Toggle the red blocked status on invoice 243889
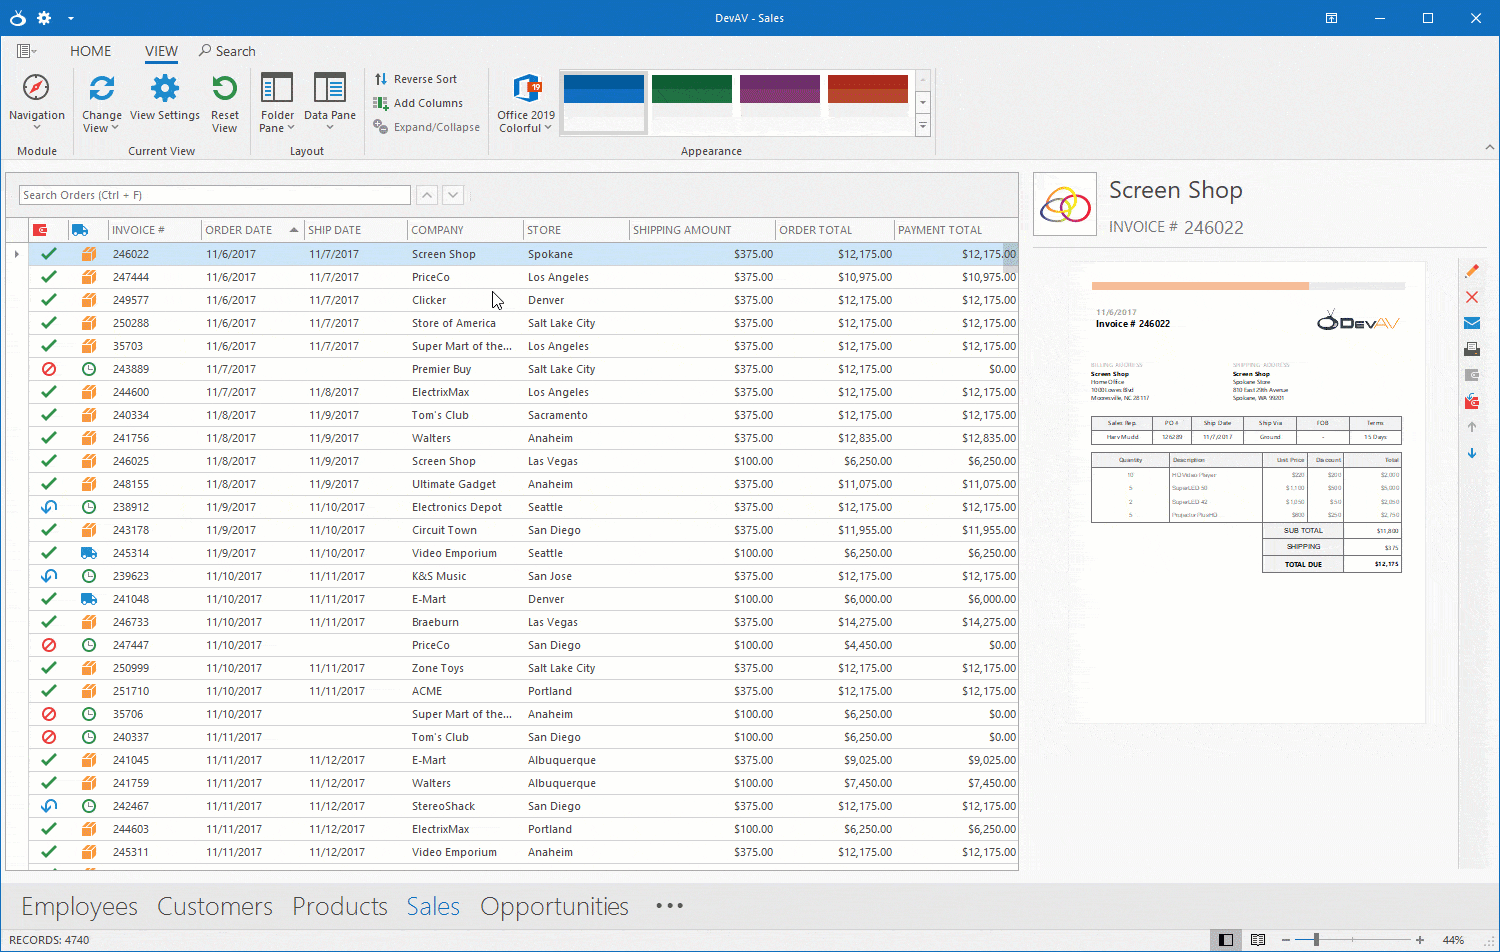Image resolution: width=1500 pixels, height=952 pixels. point(49,369)
